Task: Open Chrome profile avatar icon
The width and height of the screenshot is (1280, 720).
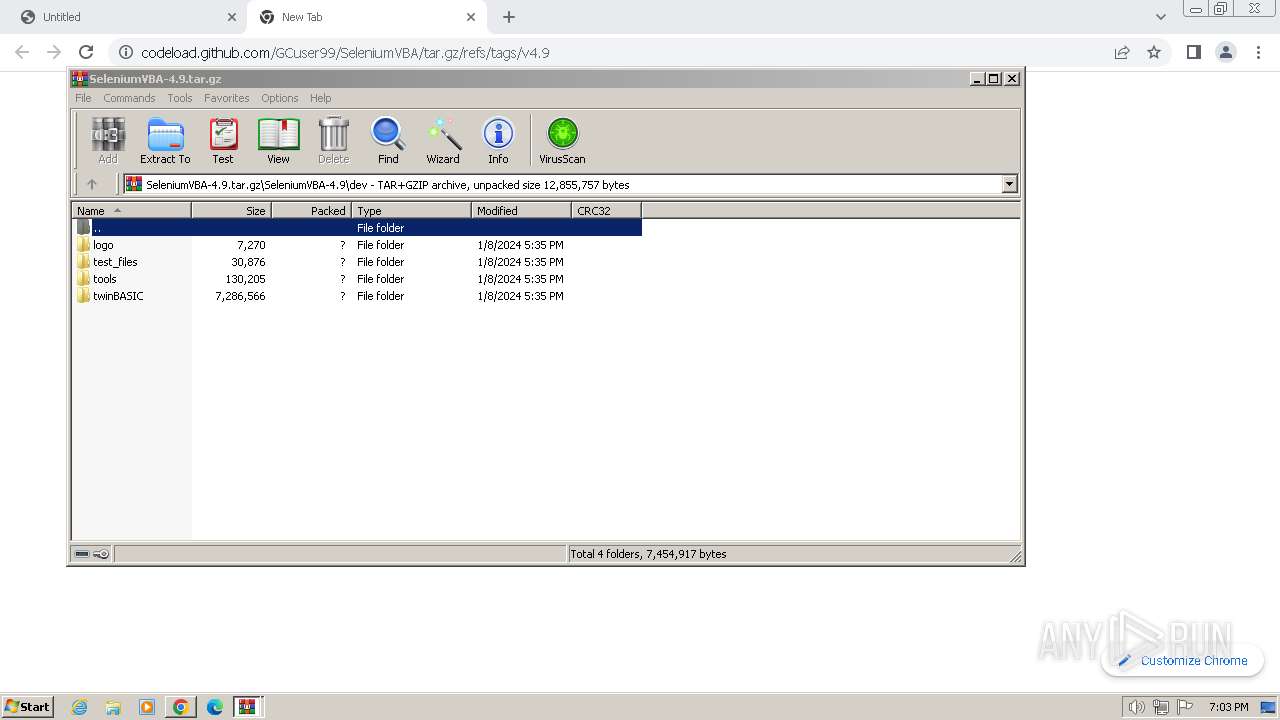Action: click(x=1226, y=52)
